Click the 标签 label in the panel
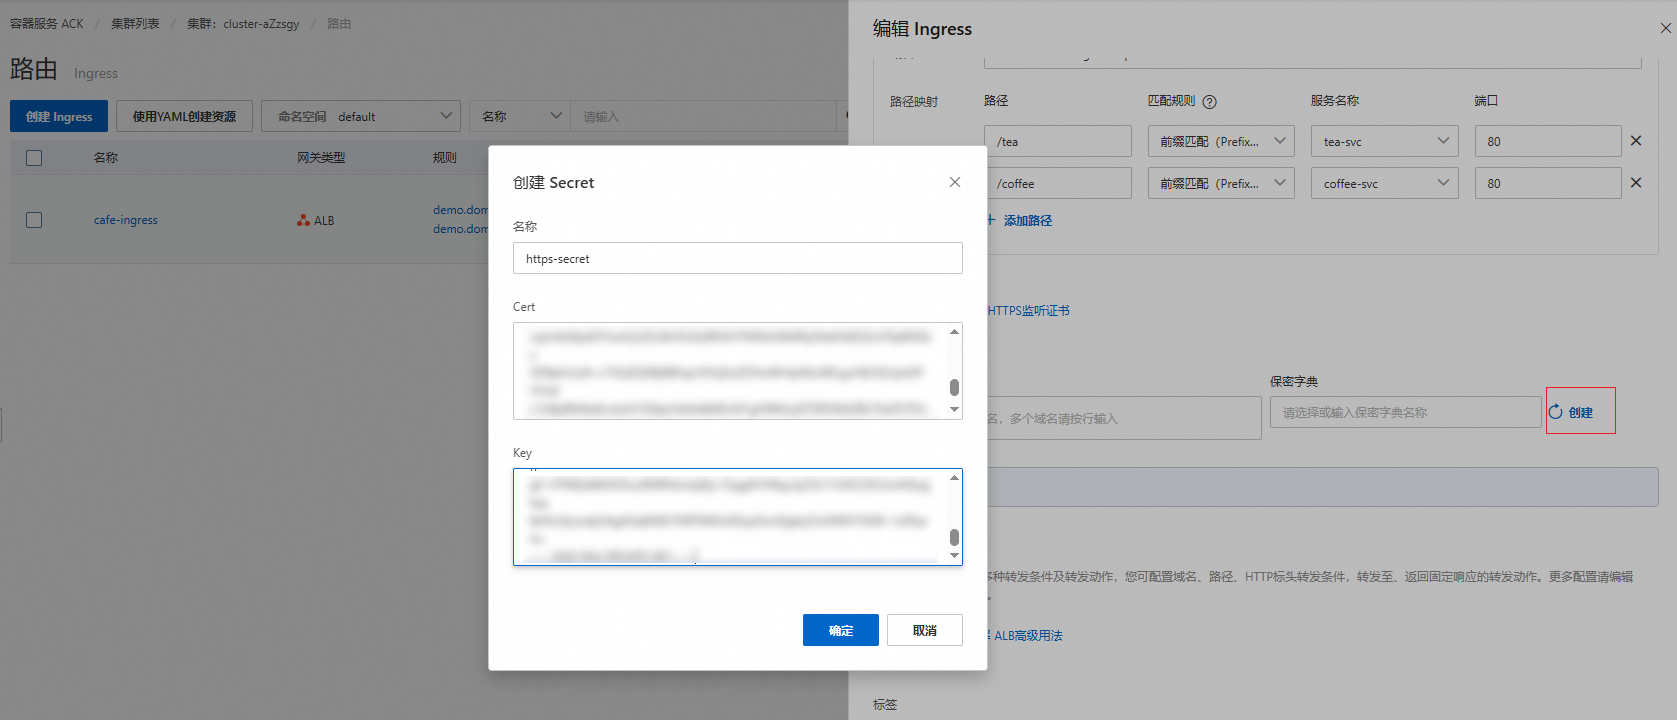This screenshot has height=720, width=1677. pos(885,705)
